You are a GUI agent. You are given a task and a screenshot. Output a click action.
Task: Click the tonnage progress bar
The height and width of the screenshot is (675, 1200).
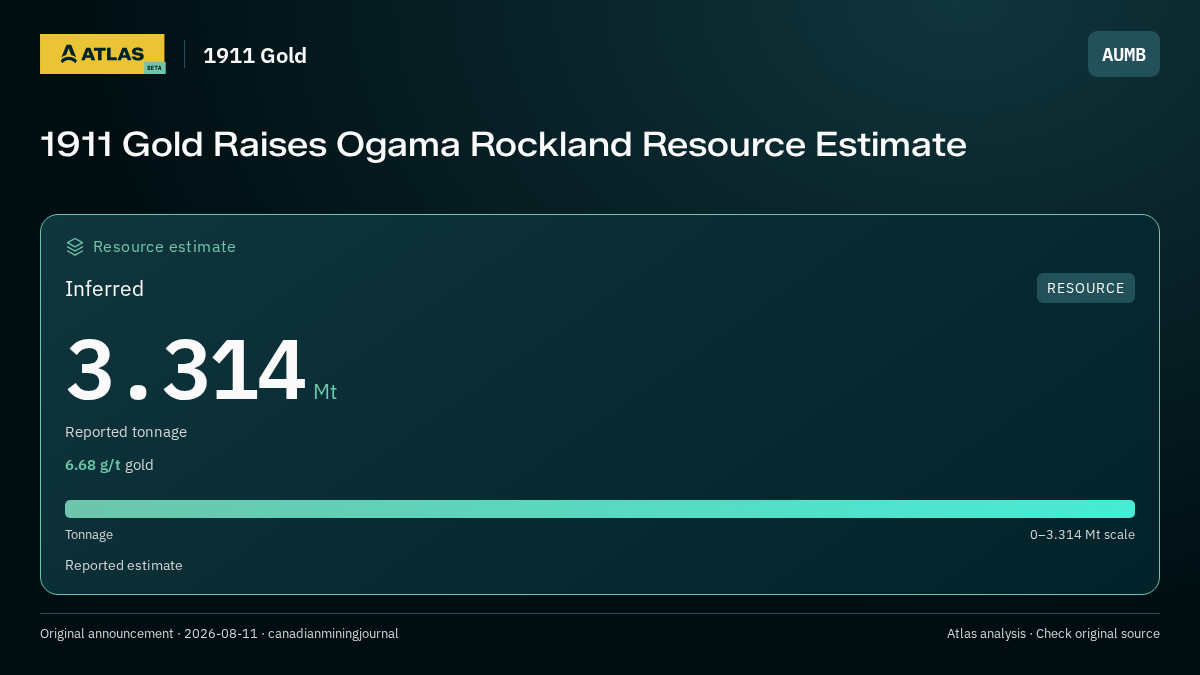pyautogui.click(x=600, y=509)
